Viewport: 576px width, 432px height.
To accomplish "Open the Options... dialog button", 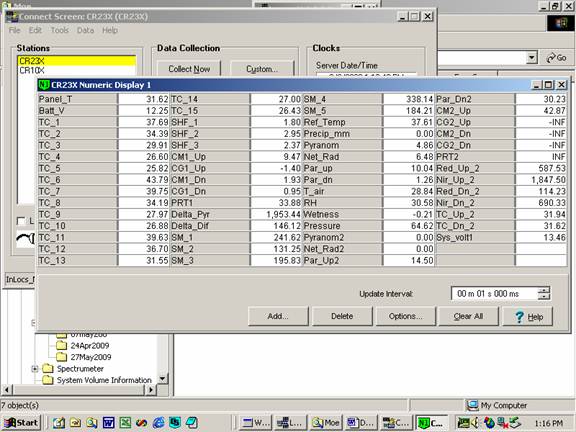I will (x=406, y=316).
